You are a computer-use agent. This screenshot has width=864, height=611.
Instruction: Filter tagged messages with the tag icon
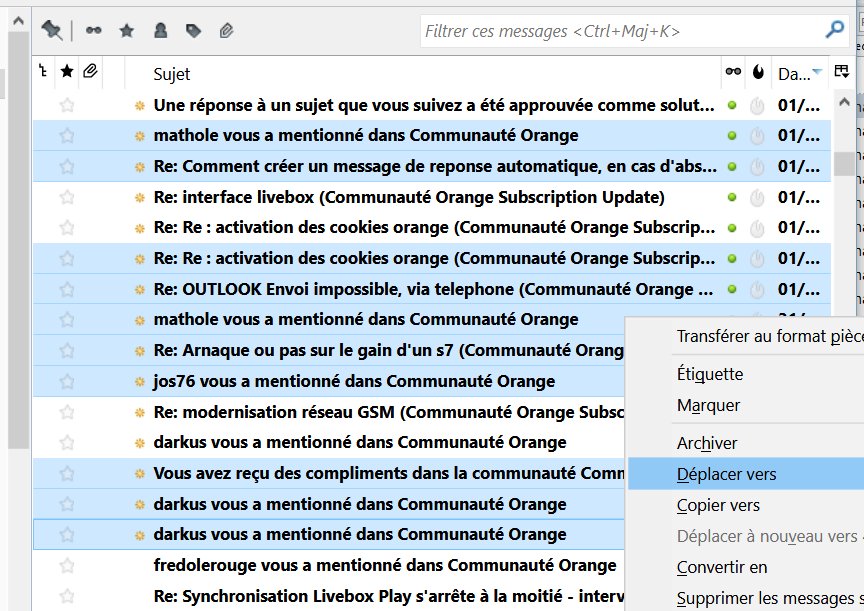tap(193, 31)
